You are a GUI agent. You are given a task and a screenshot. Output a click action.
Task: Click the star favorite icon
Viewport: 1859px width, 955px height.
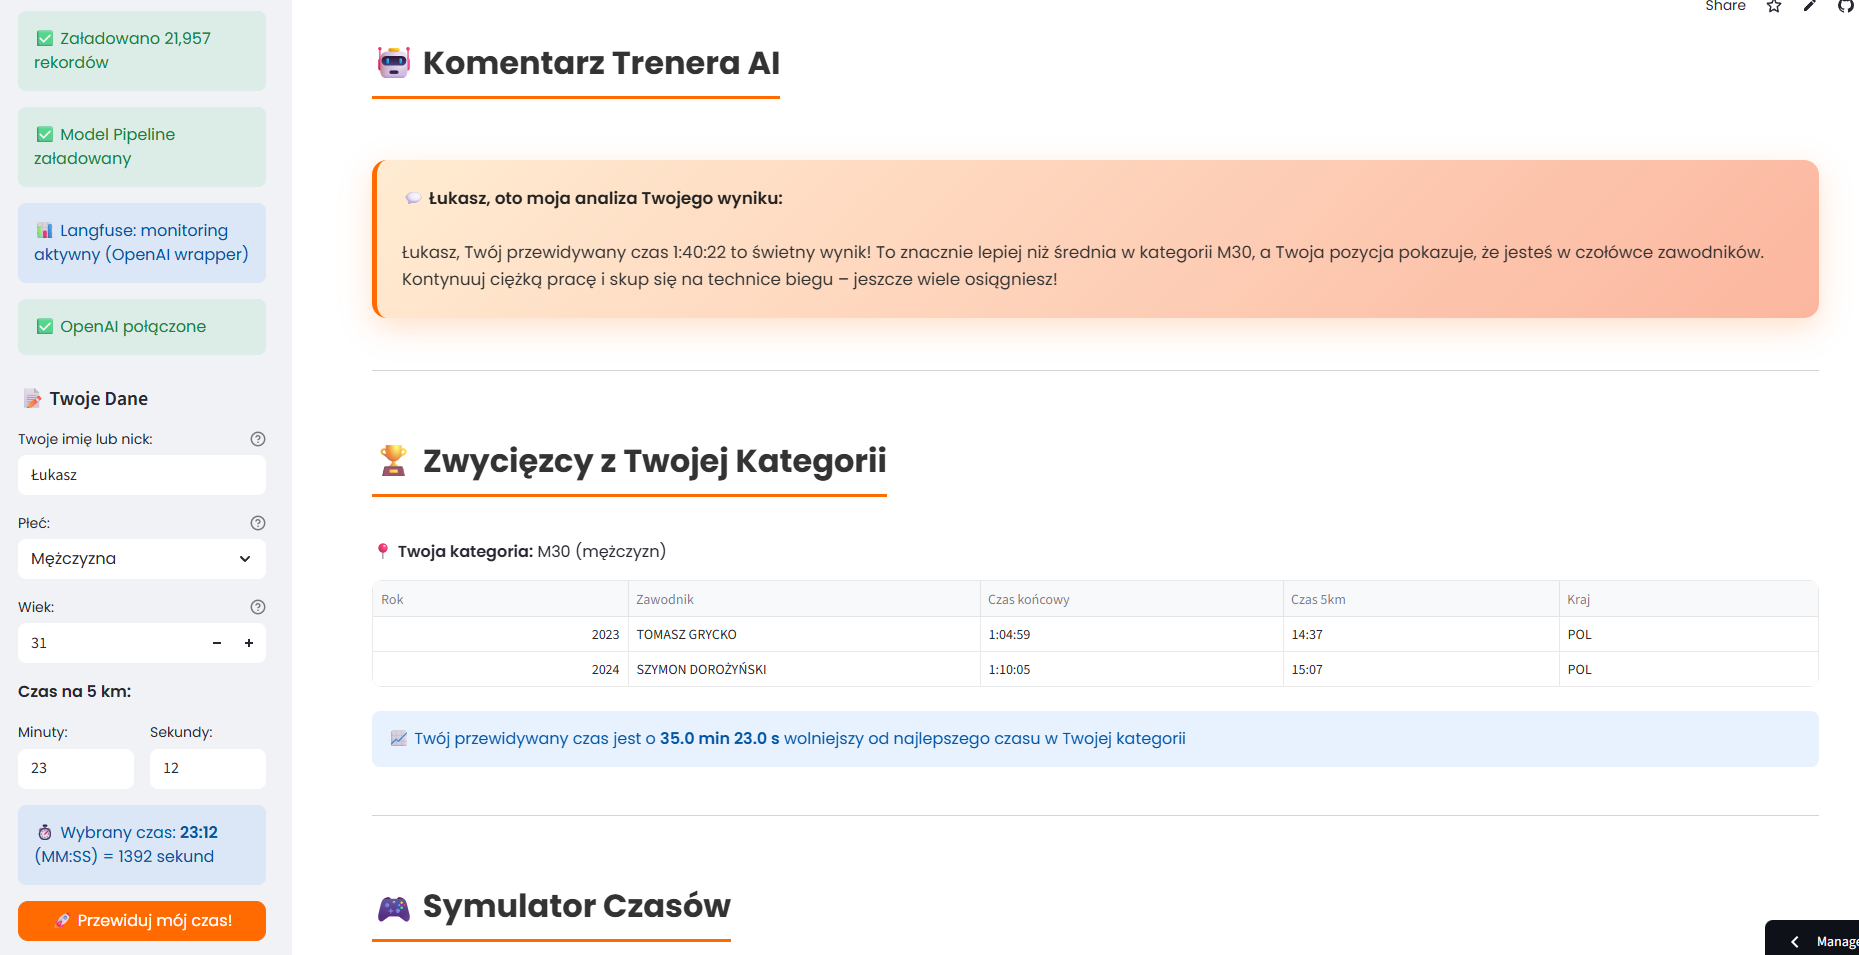1774,7
